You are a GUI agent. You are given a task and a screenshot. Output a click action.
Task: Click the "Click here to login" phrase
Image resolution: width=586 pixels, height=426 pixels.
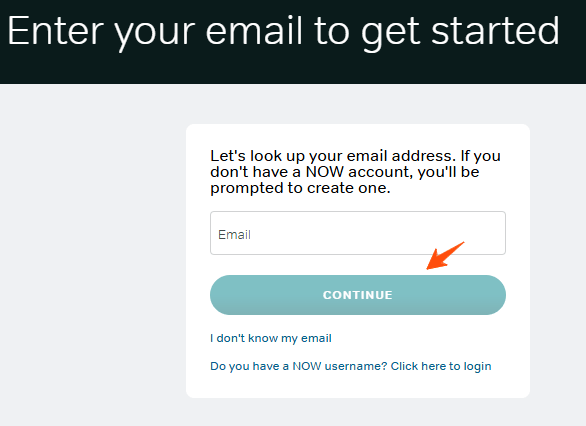tap(441, 366)
